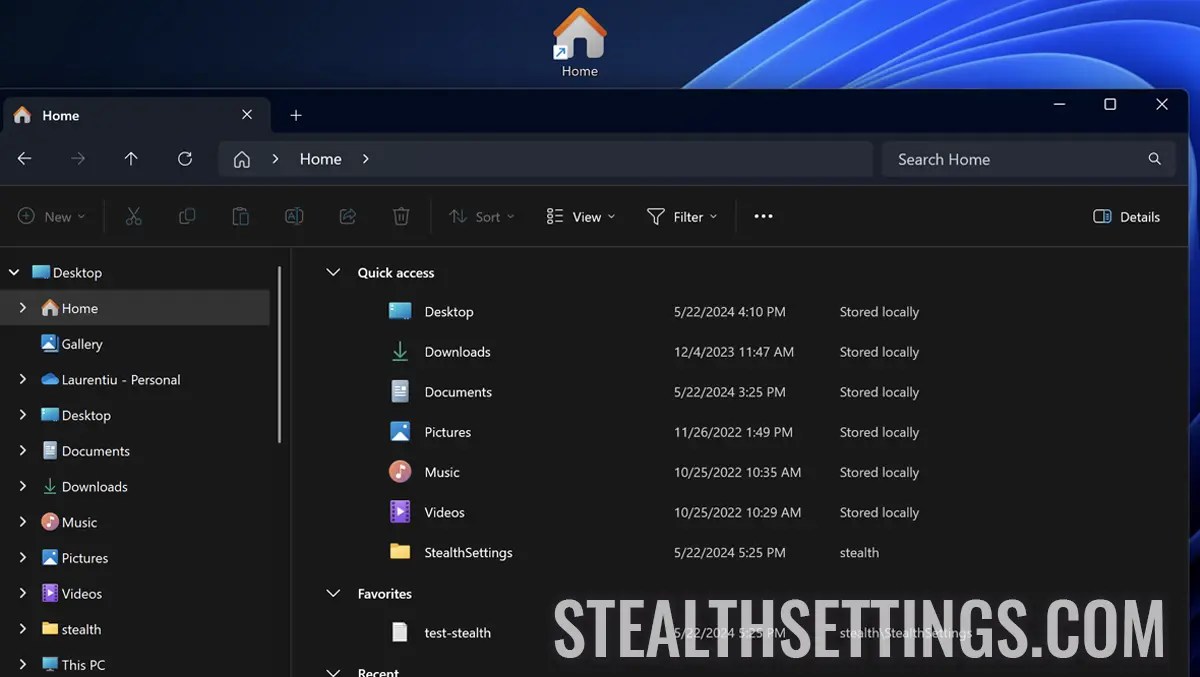Expand the Downloads node in the sidebar
The height and width of the screenshot is (677, 1200).
tap(22, 487)
